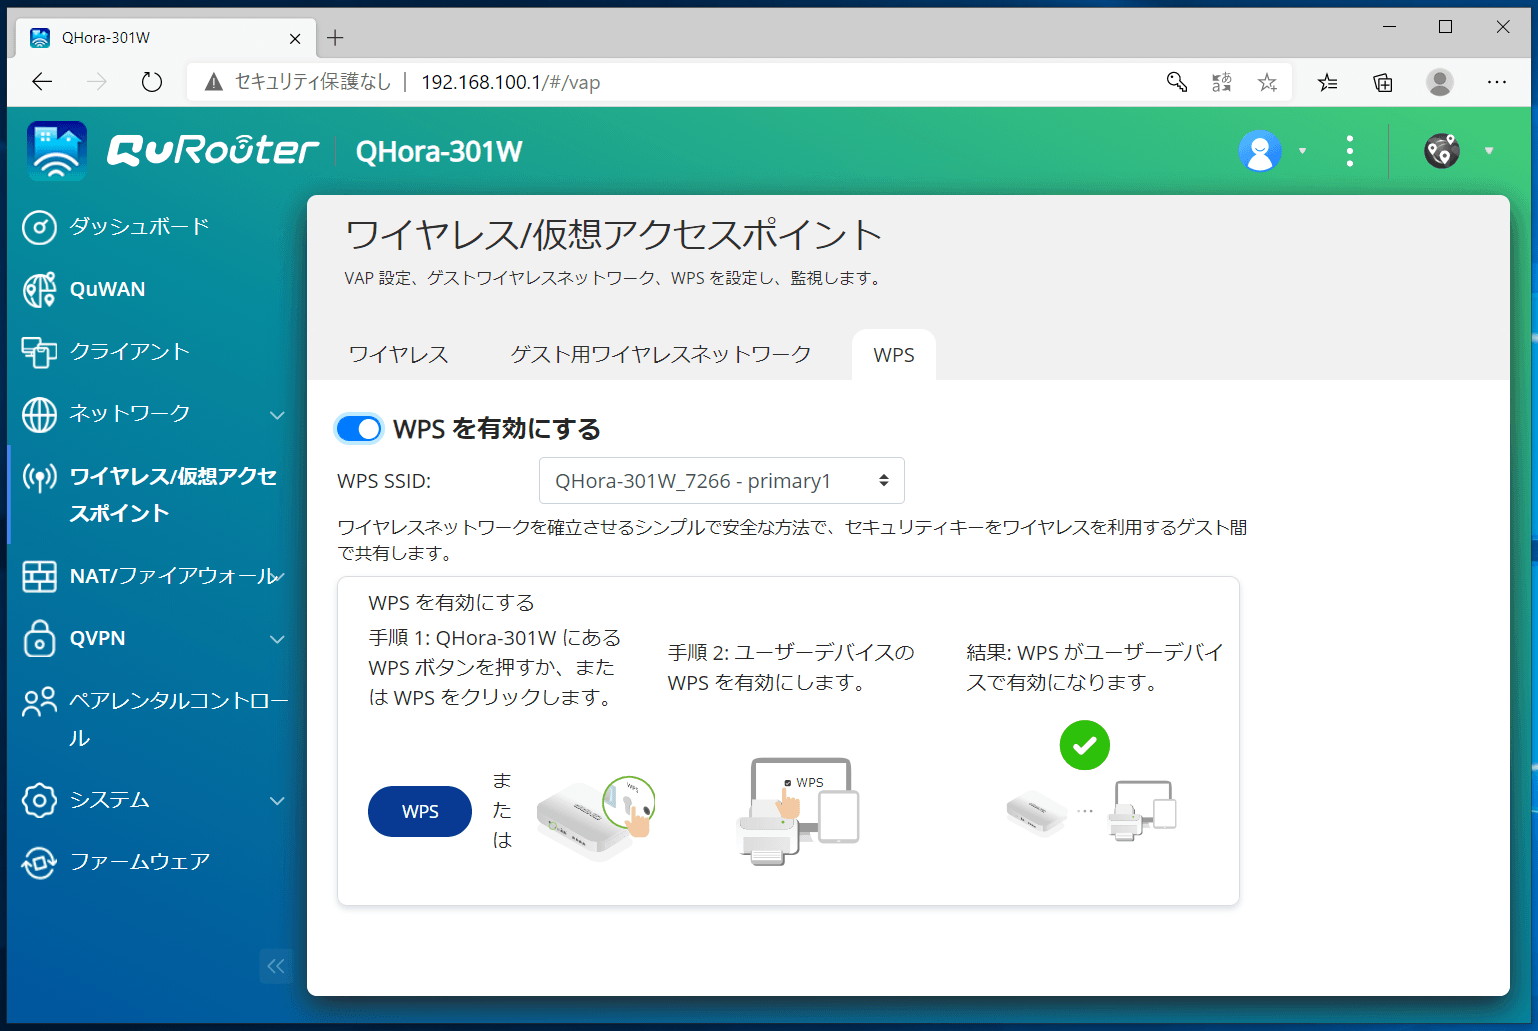Click the browser back arrow

42,82
